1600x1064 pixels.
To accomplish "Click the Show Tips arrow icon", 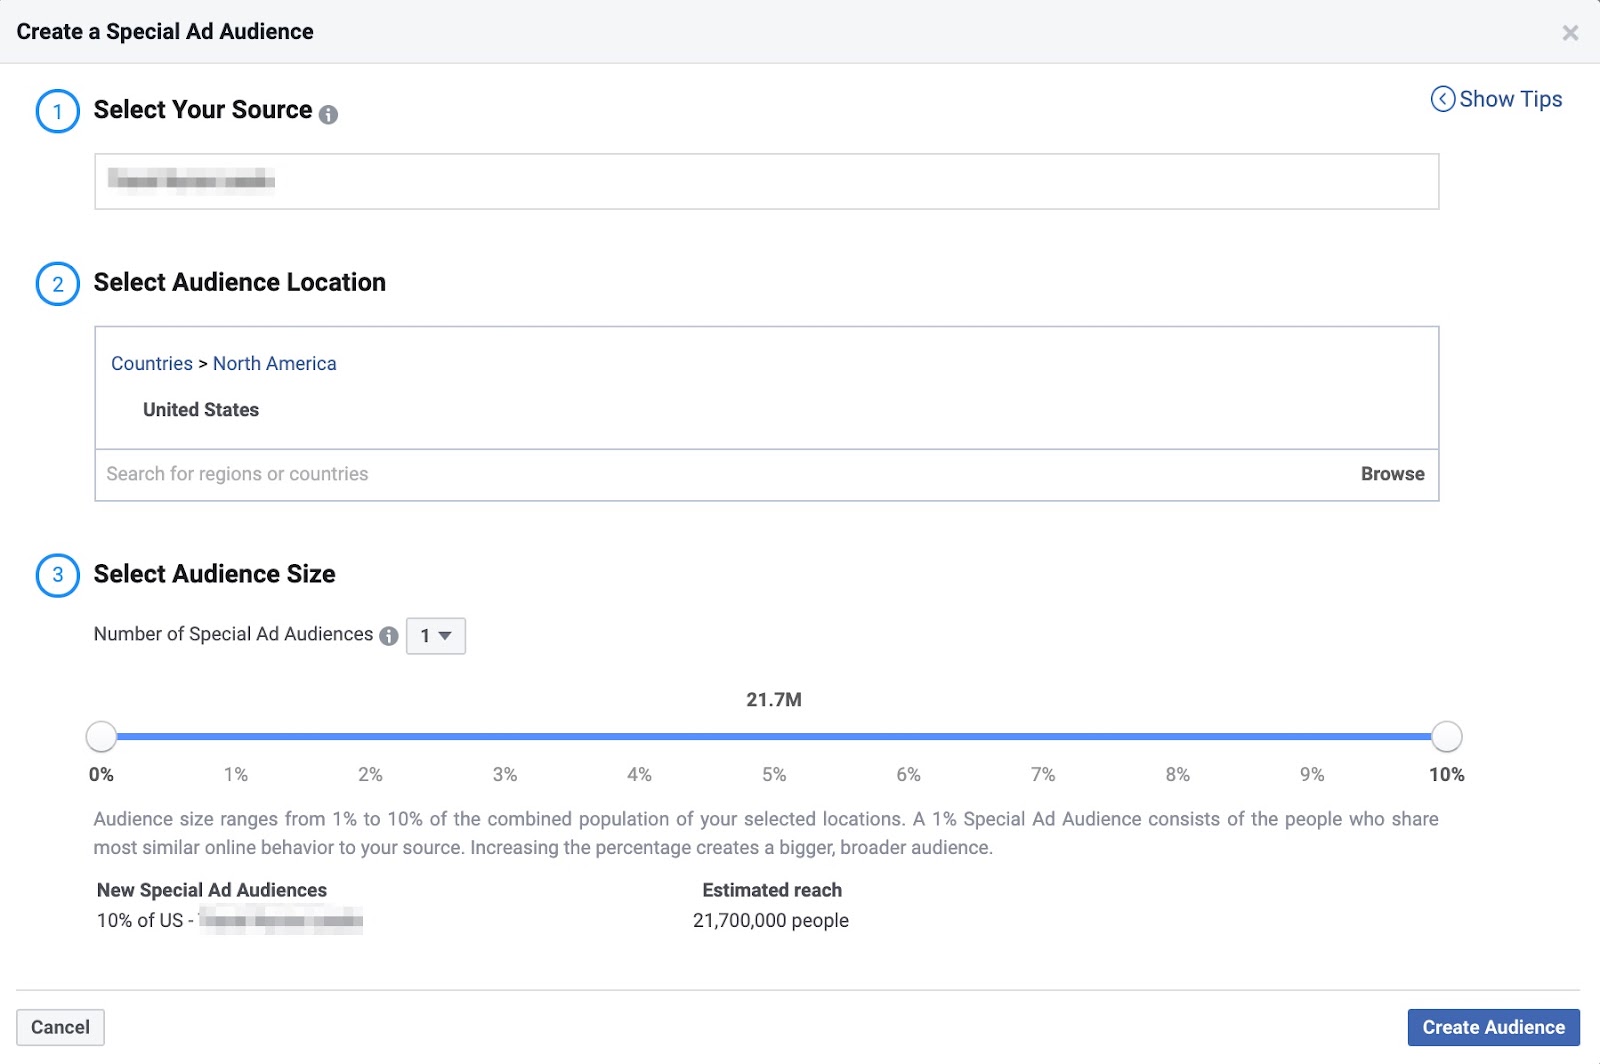I will [x=1442, y=99].
